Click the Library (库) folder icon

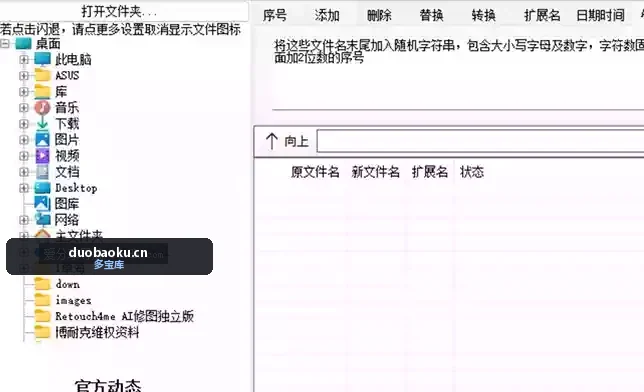(x=42, y=92)
